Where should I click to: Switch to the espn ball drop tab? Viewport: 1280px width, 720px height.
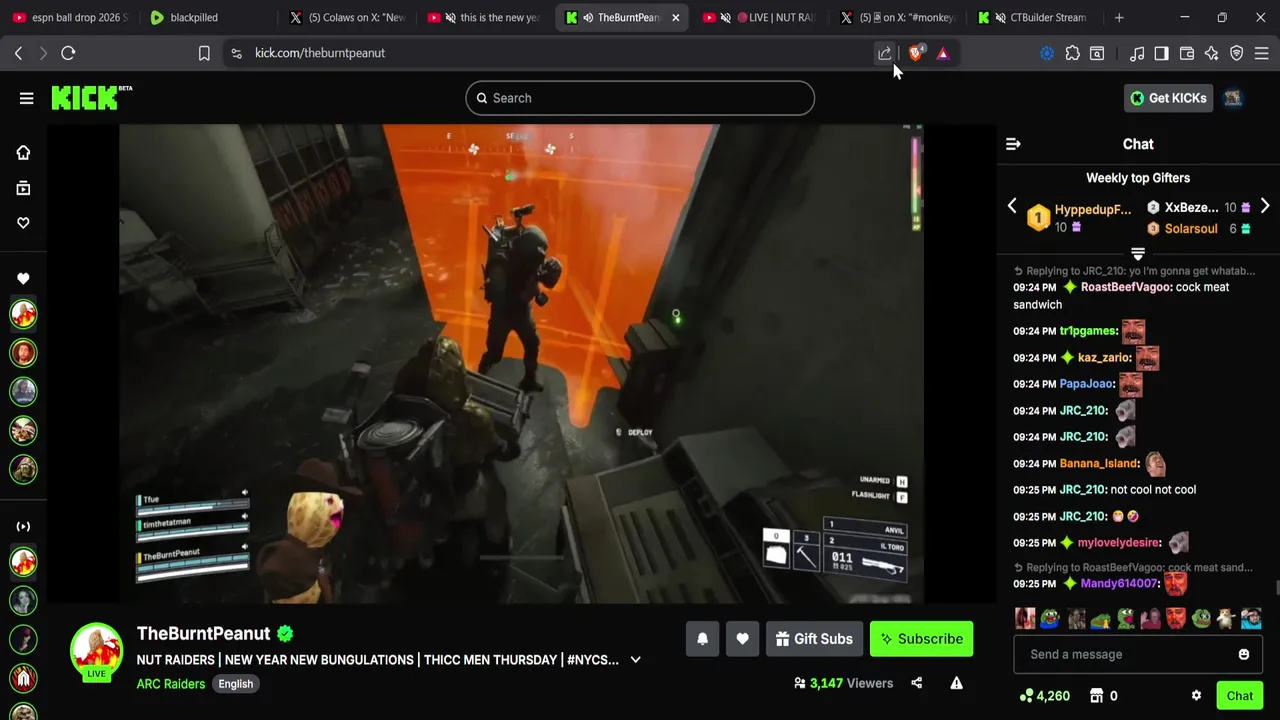pos(70,17)
